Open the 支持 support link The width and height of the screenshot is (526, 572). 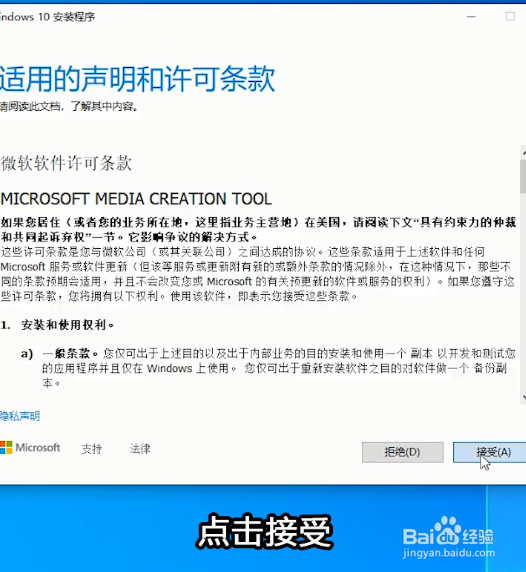point(92,448)
